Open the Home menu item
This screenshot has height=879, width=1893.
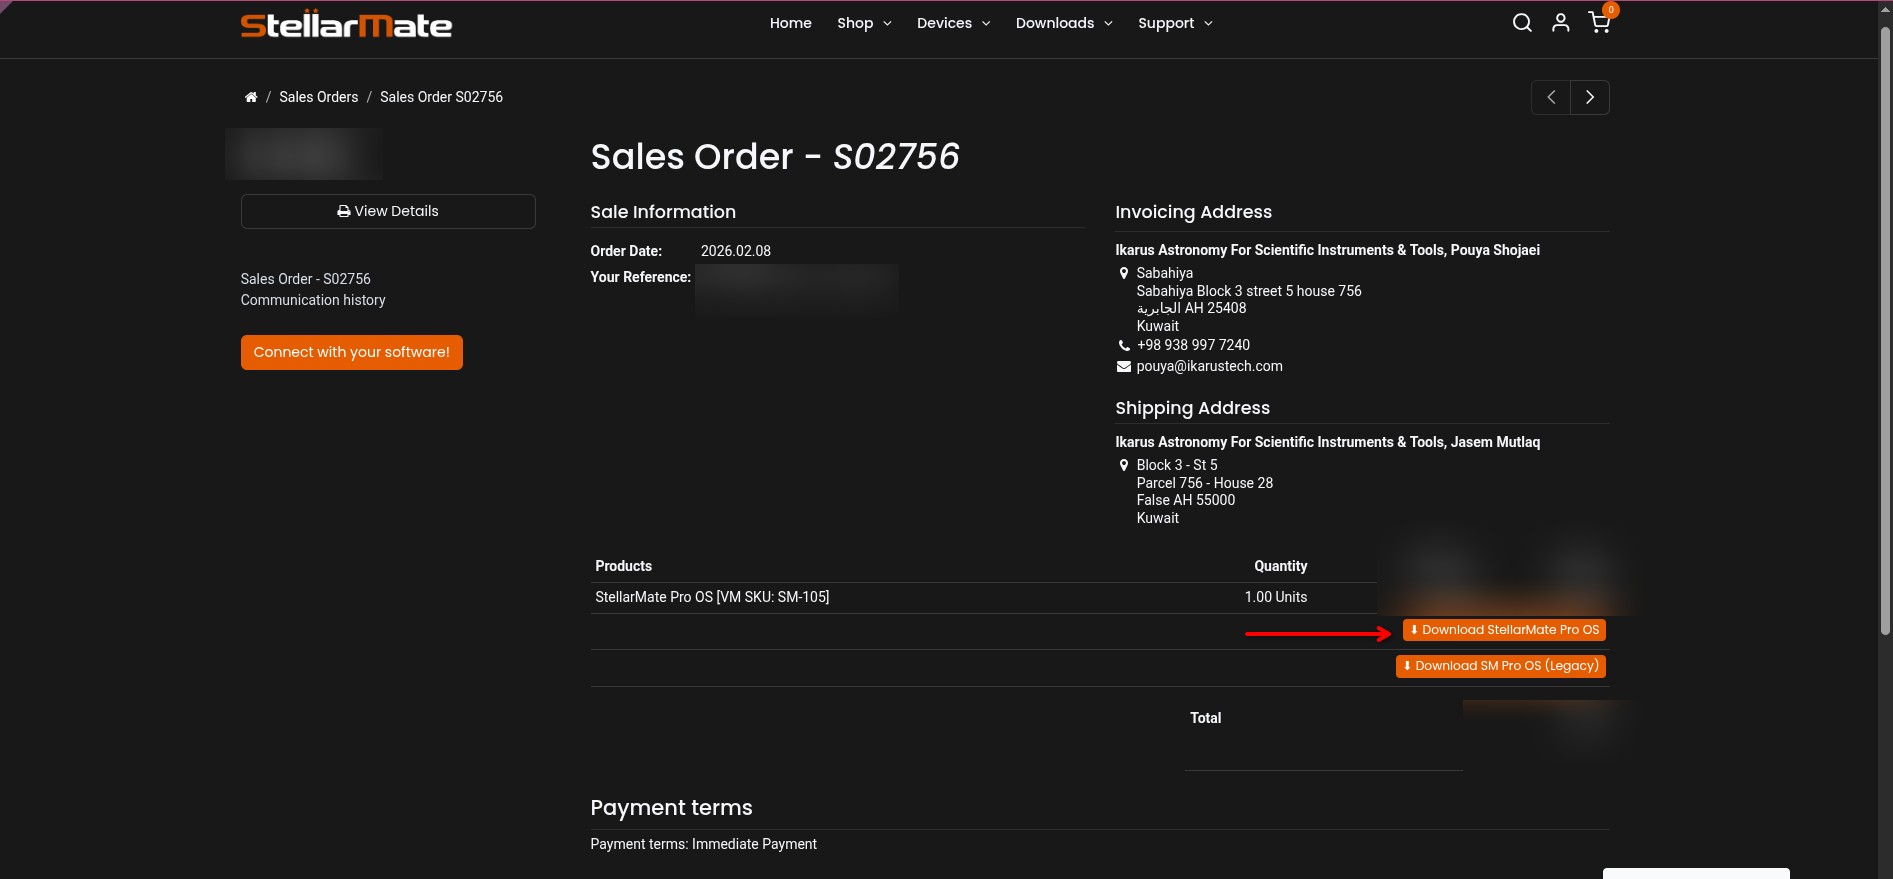[791, 23]
